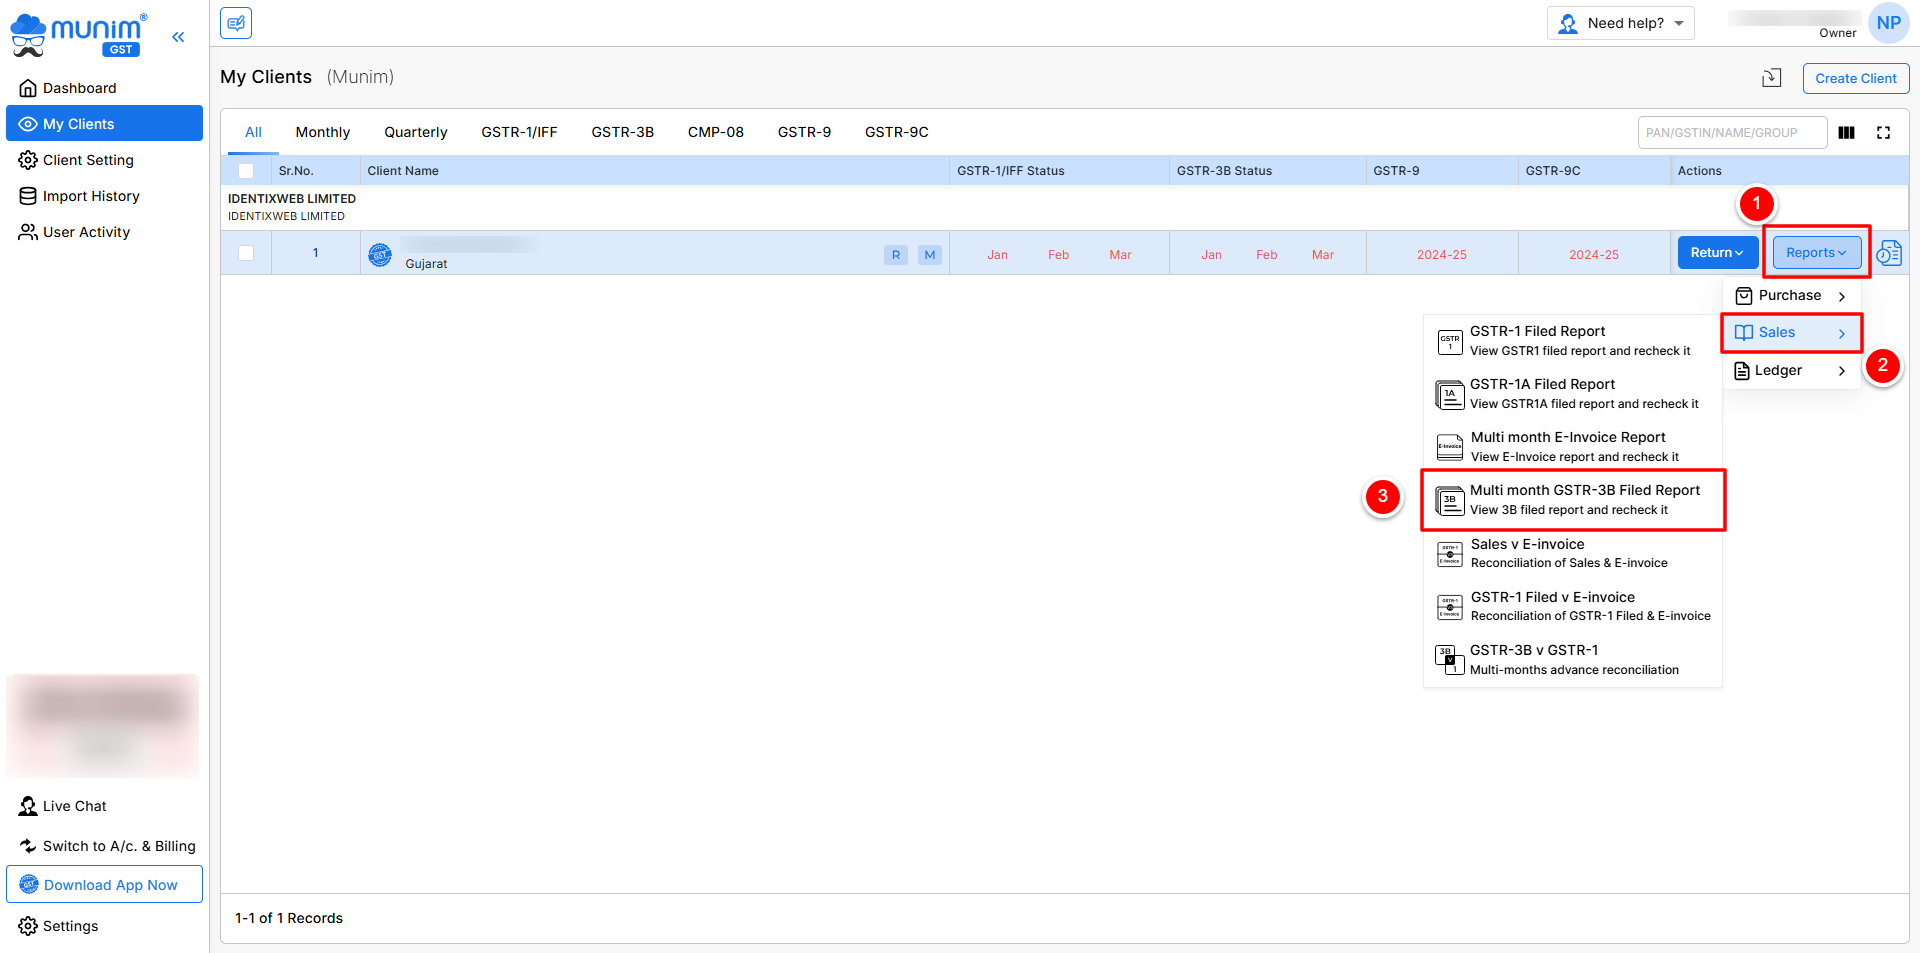
Task: Check the row 1 client checkbox
Action: point(246,253)
